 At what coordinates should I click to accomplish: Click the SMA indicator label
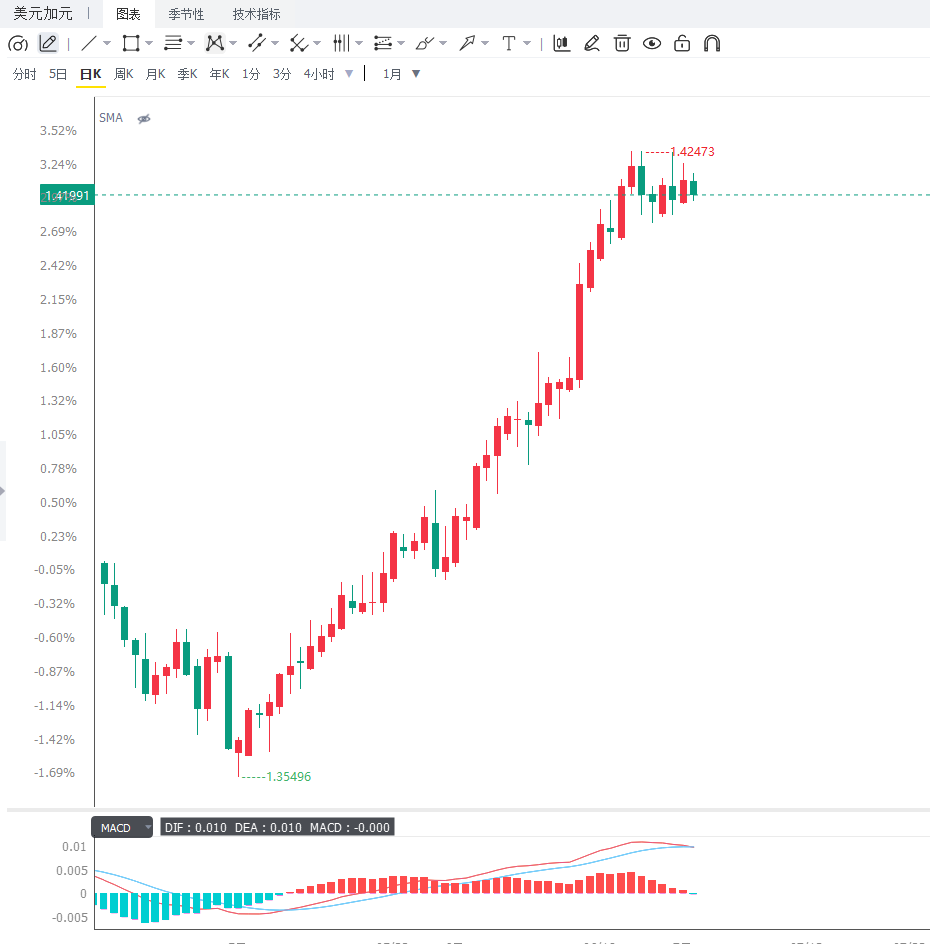(x=111, y=118)
